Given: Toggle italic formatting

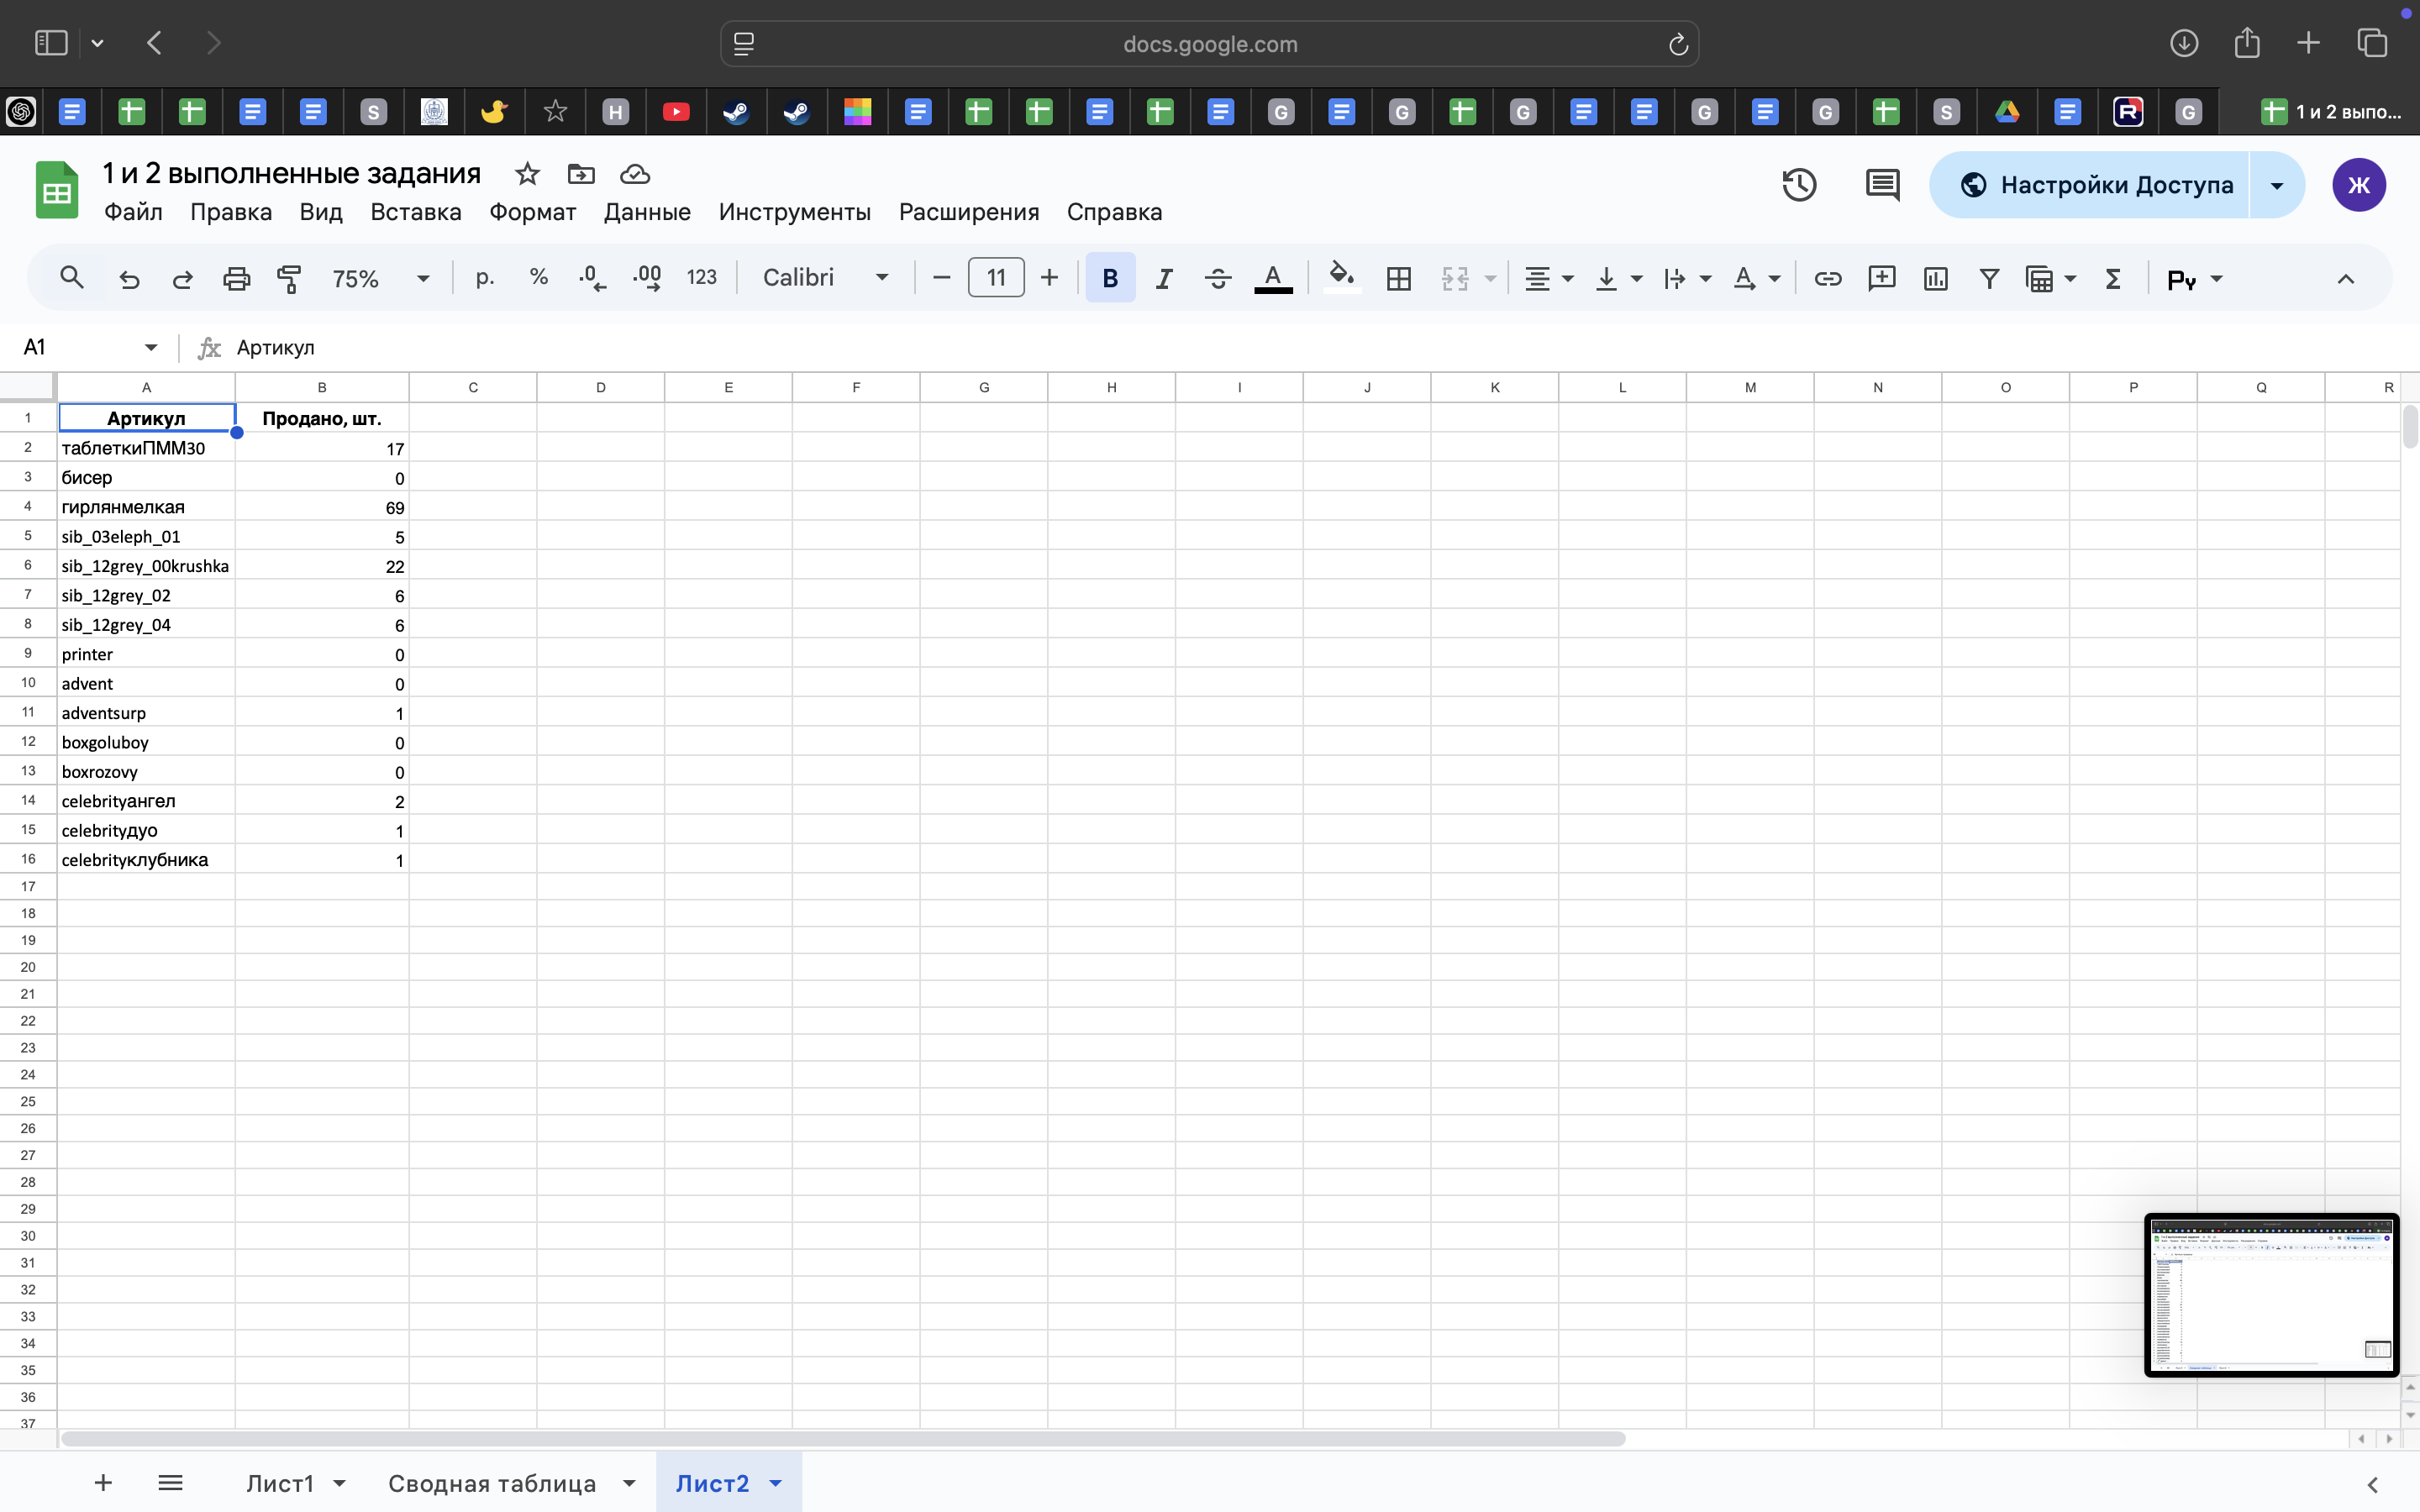Looking at the screenshot, I should tap(1164, 278).
